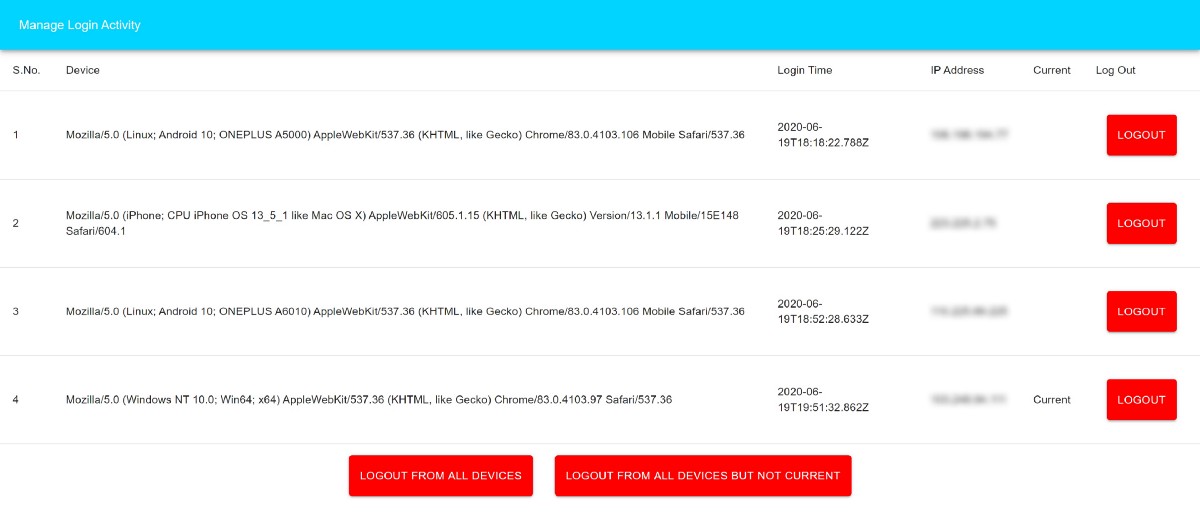
Task: Log out the current Windows NT session
Action: coord(1141,399)
